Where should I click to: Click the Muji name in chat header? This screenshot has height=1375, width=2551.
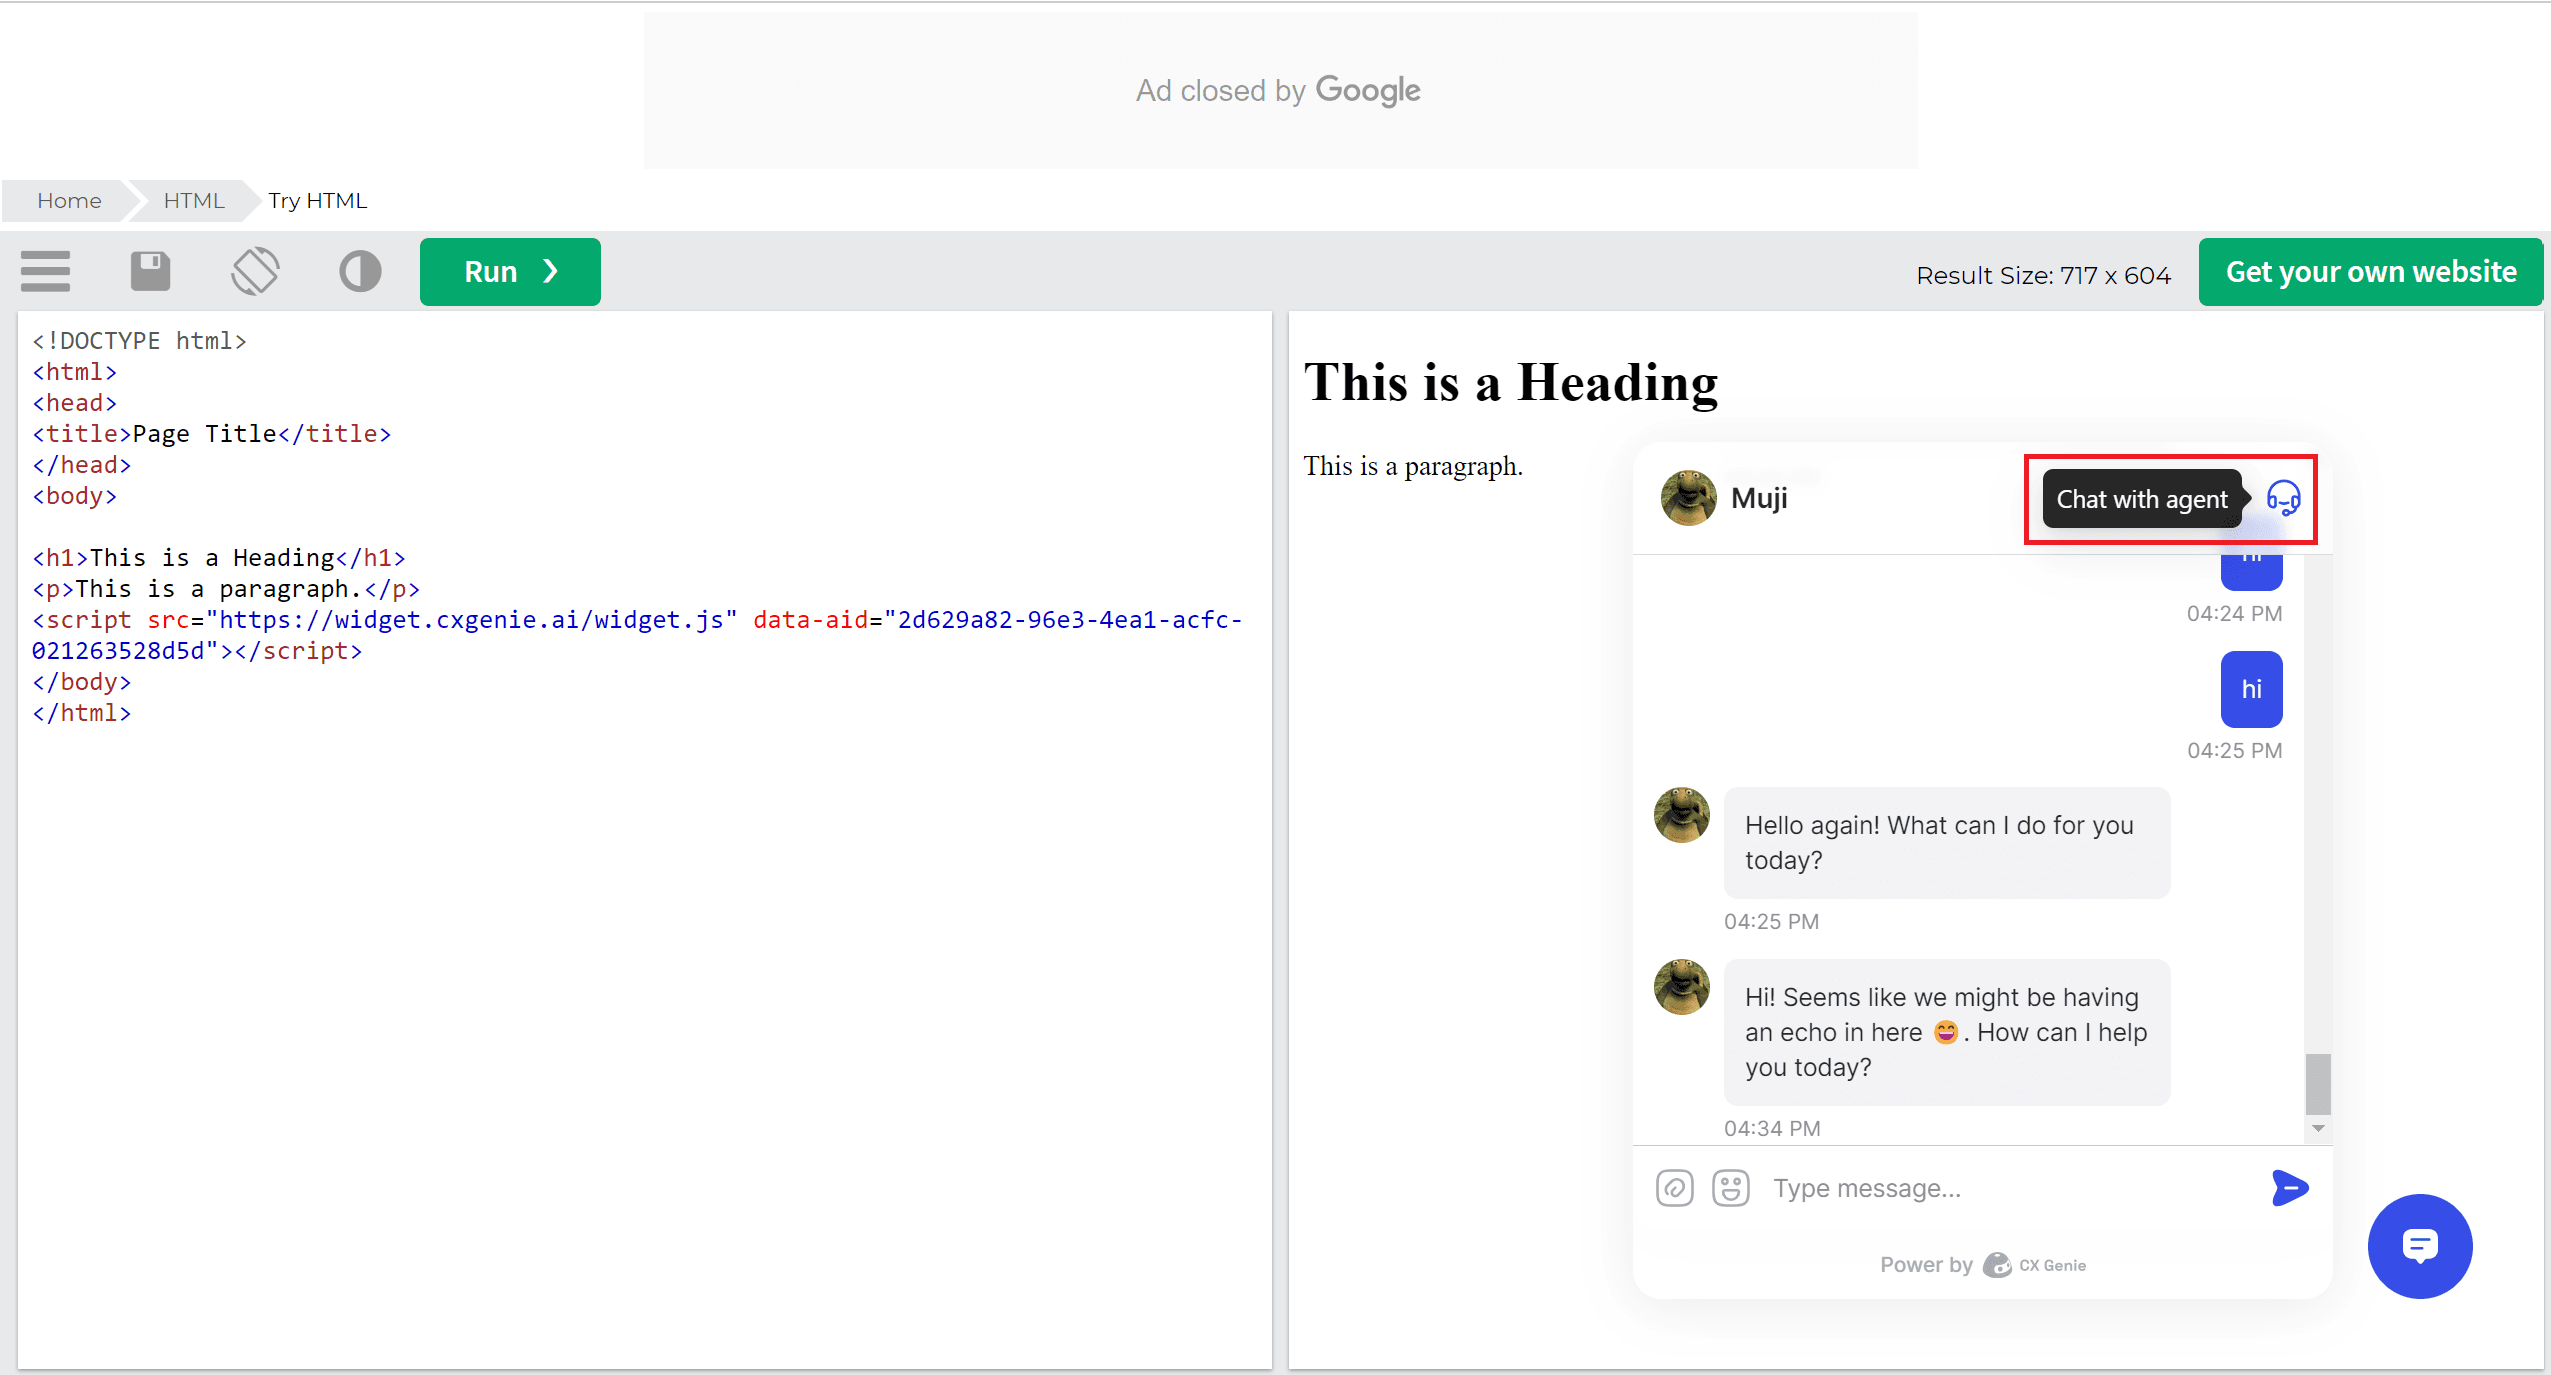point(1759,498)
